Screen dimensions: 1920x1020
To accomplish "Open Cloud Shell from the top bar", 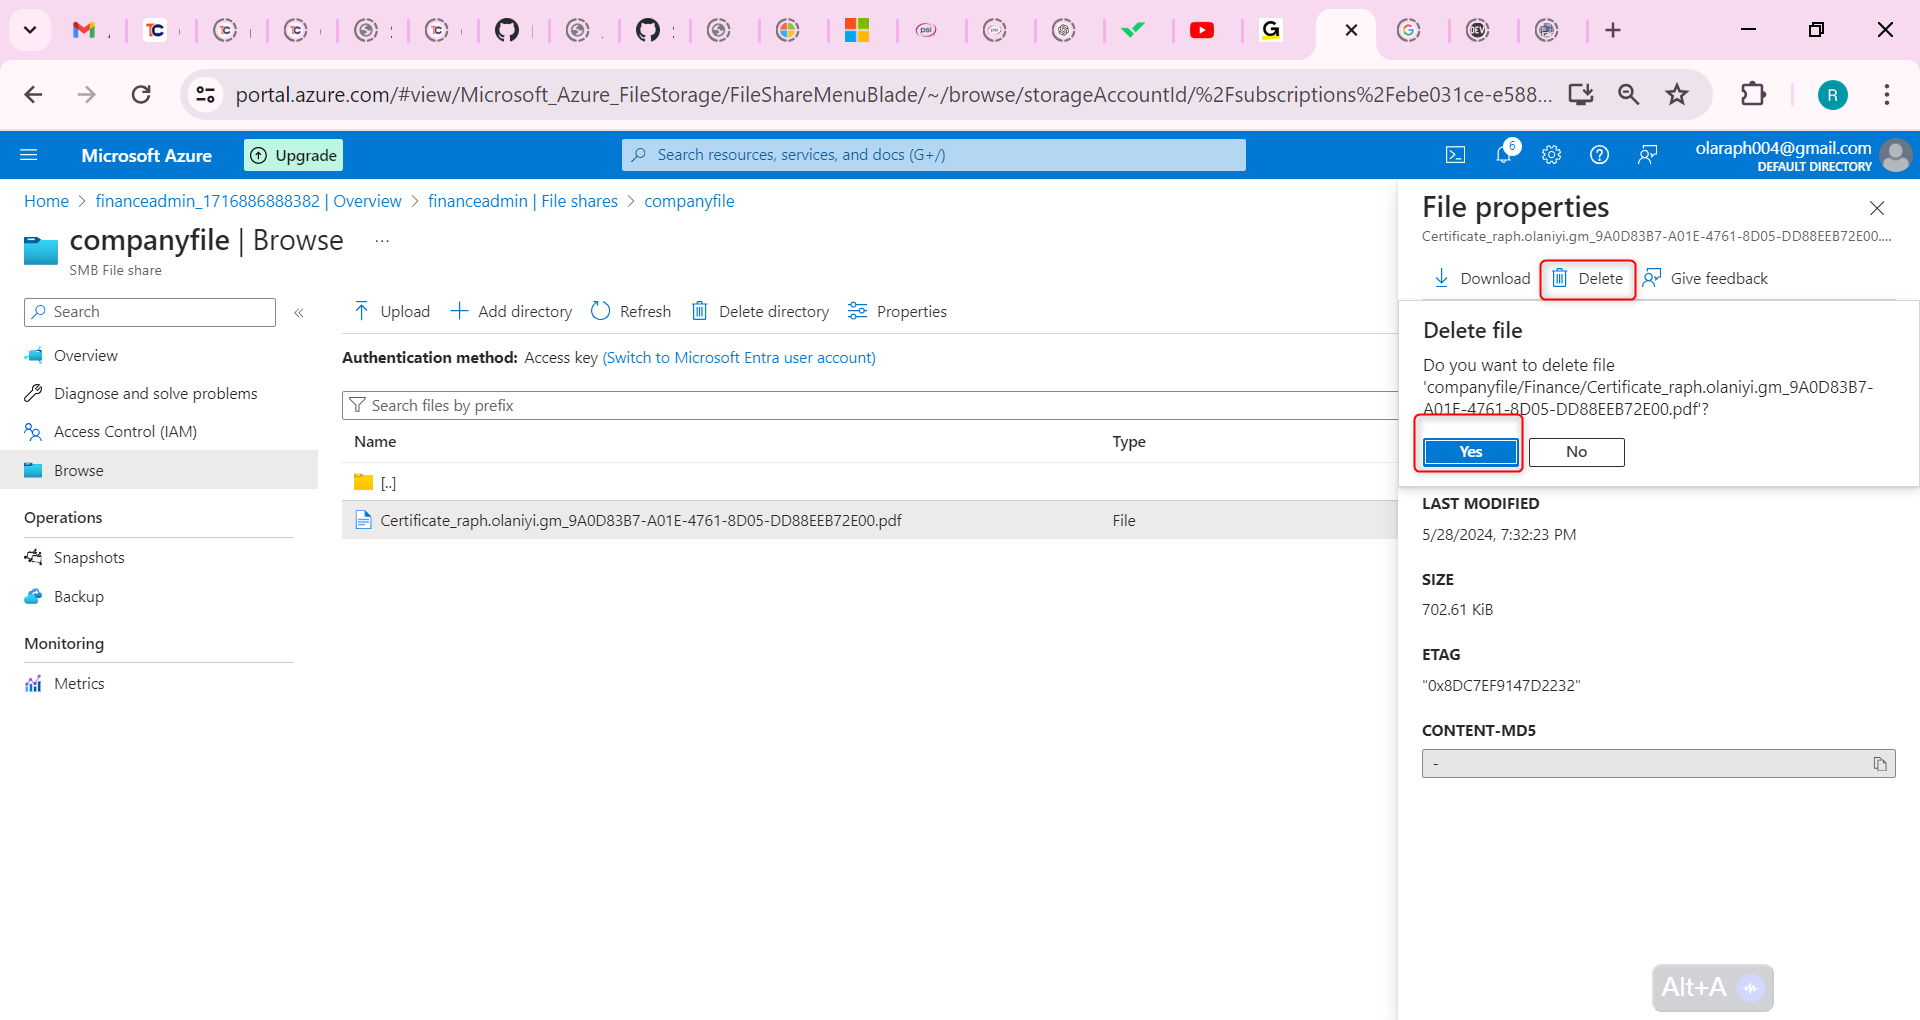I will point(1456,155).
